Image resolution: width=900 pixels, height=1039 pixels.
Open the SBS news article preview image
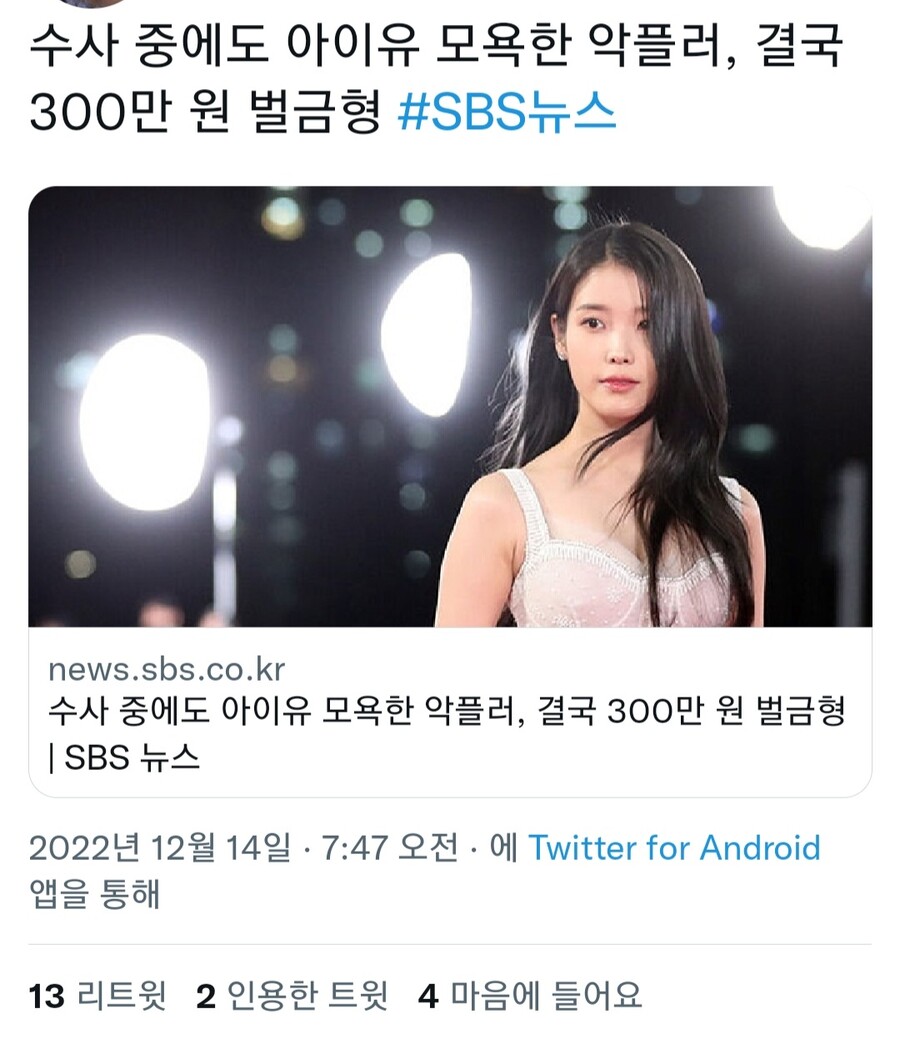point(450,406)
